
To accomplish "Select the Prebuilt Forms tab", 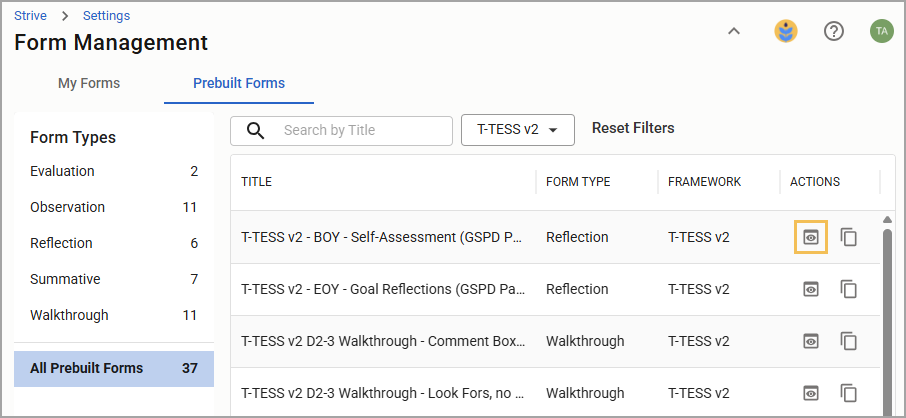I will [x=239, y=83].
